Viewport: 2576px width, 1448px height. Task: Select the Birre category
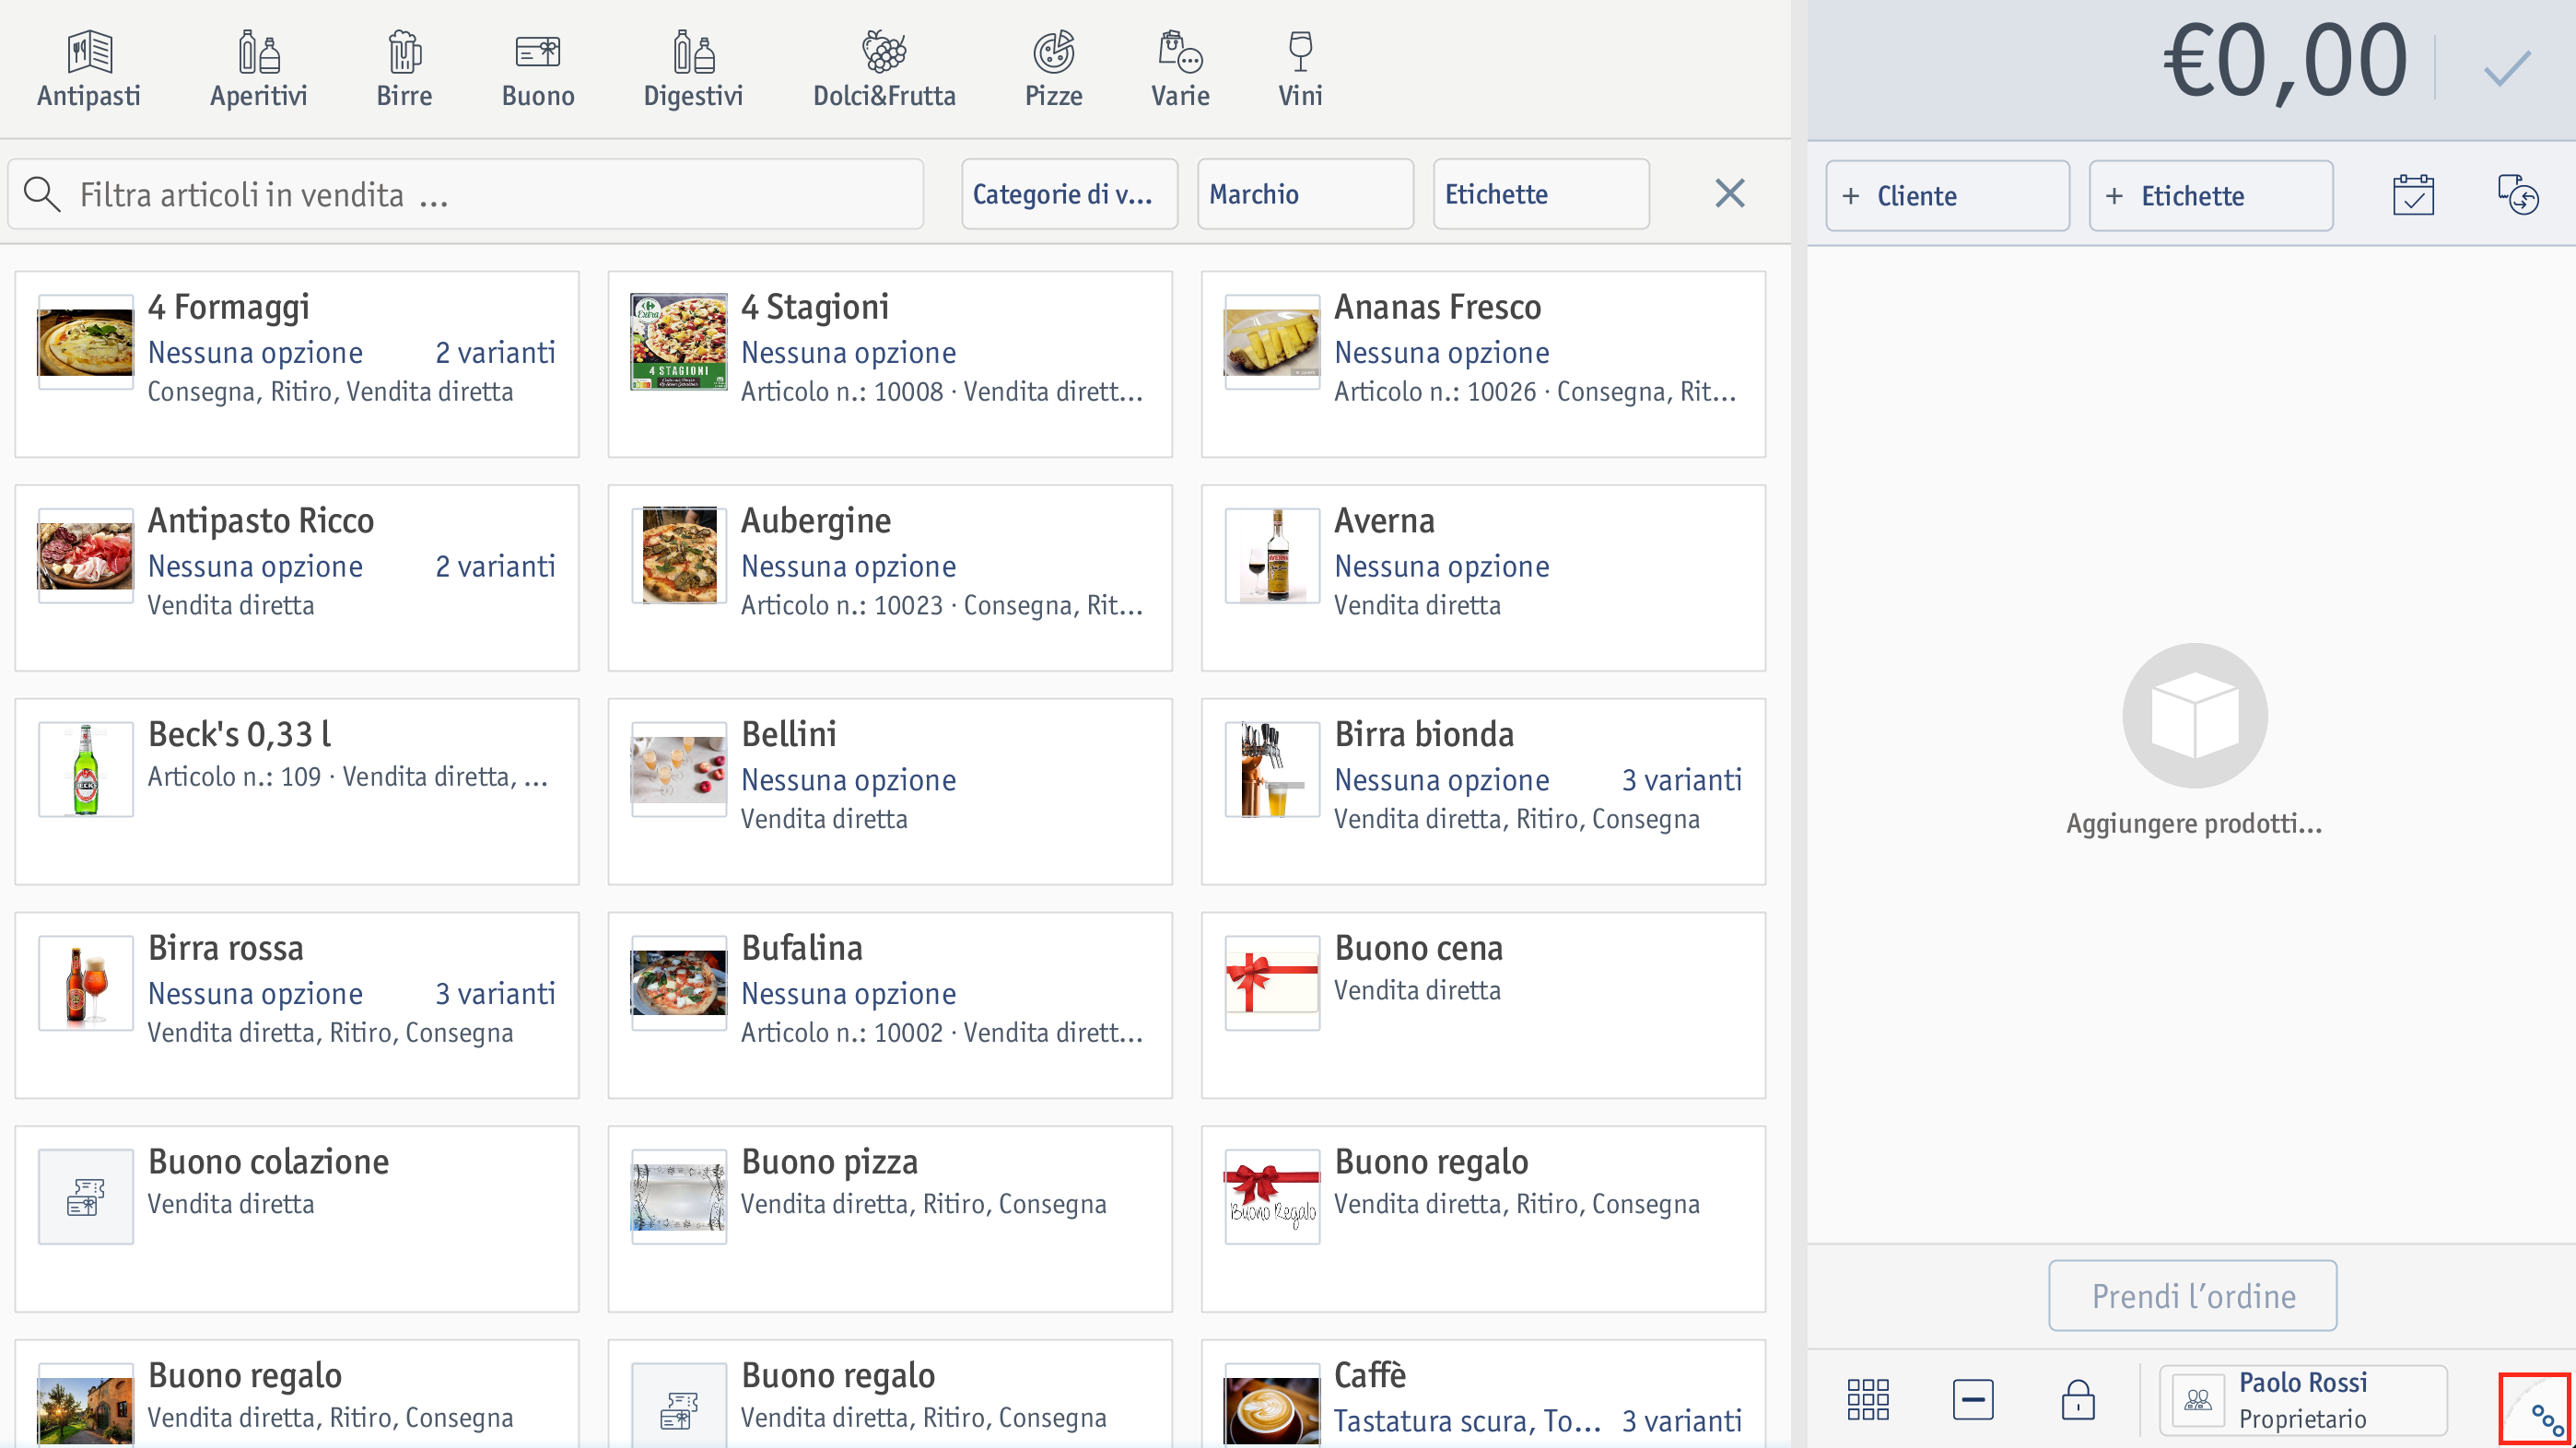pyautogui.click(x=404, y=69)
